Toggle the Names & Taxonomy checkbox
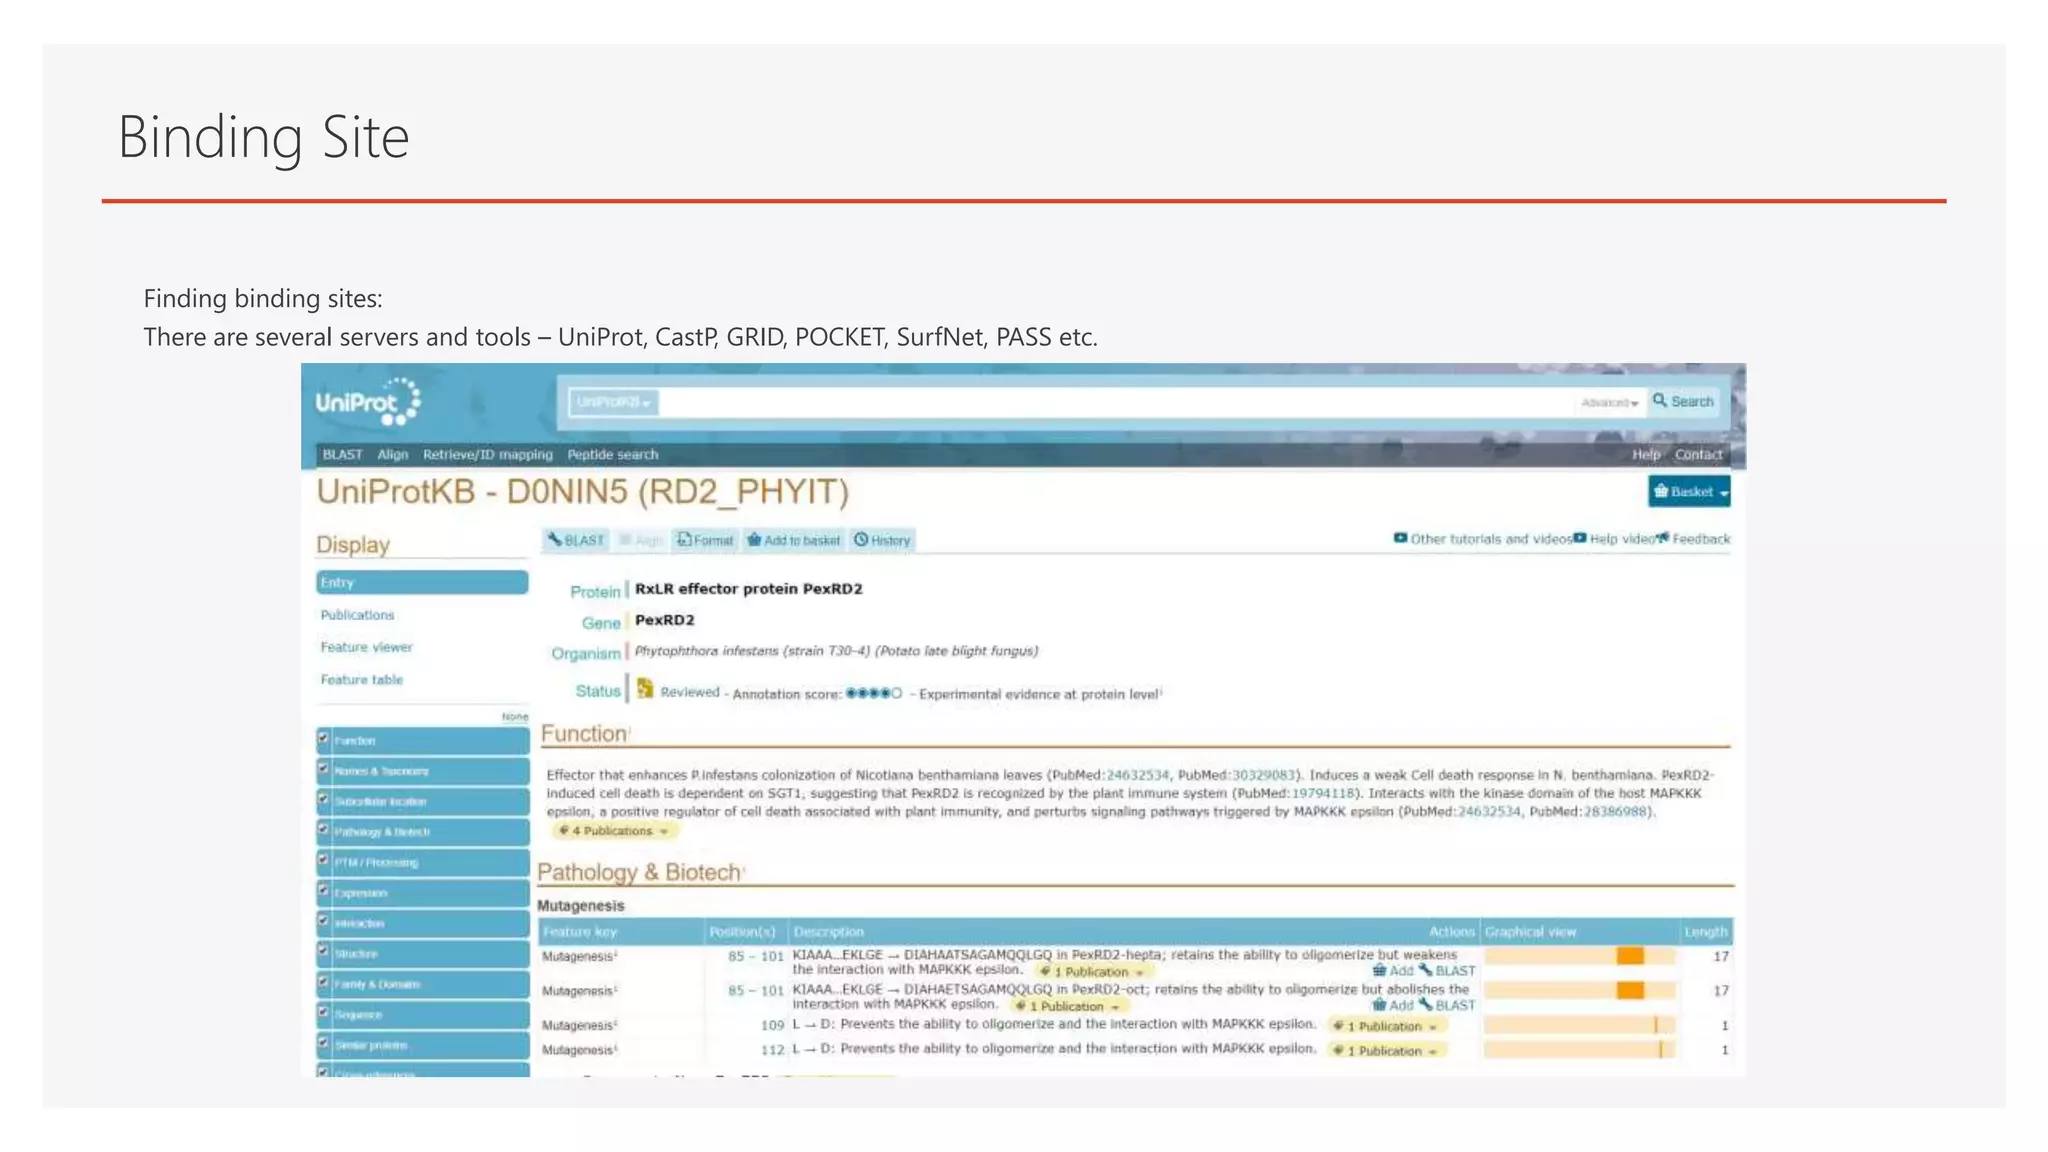 (324, 769)
